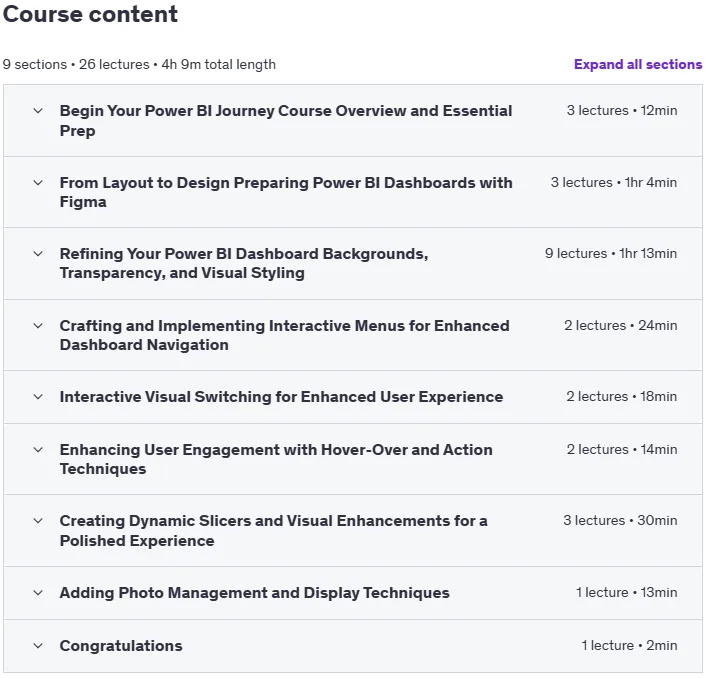Open 'Creating Dynamic Slicers and Visual Enhancements' title
707x678 pixels.
(274, 531)
